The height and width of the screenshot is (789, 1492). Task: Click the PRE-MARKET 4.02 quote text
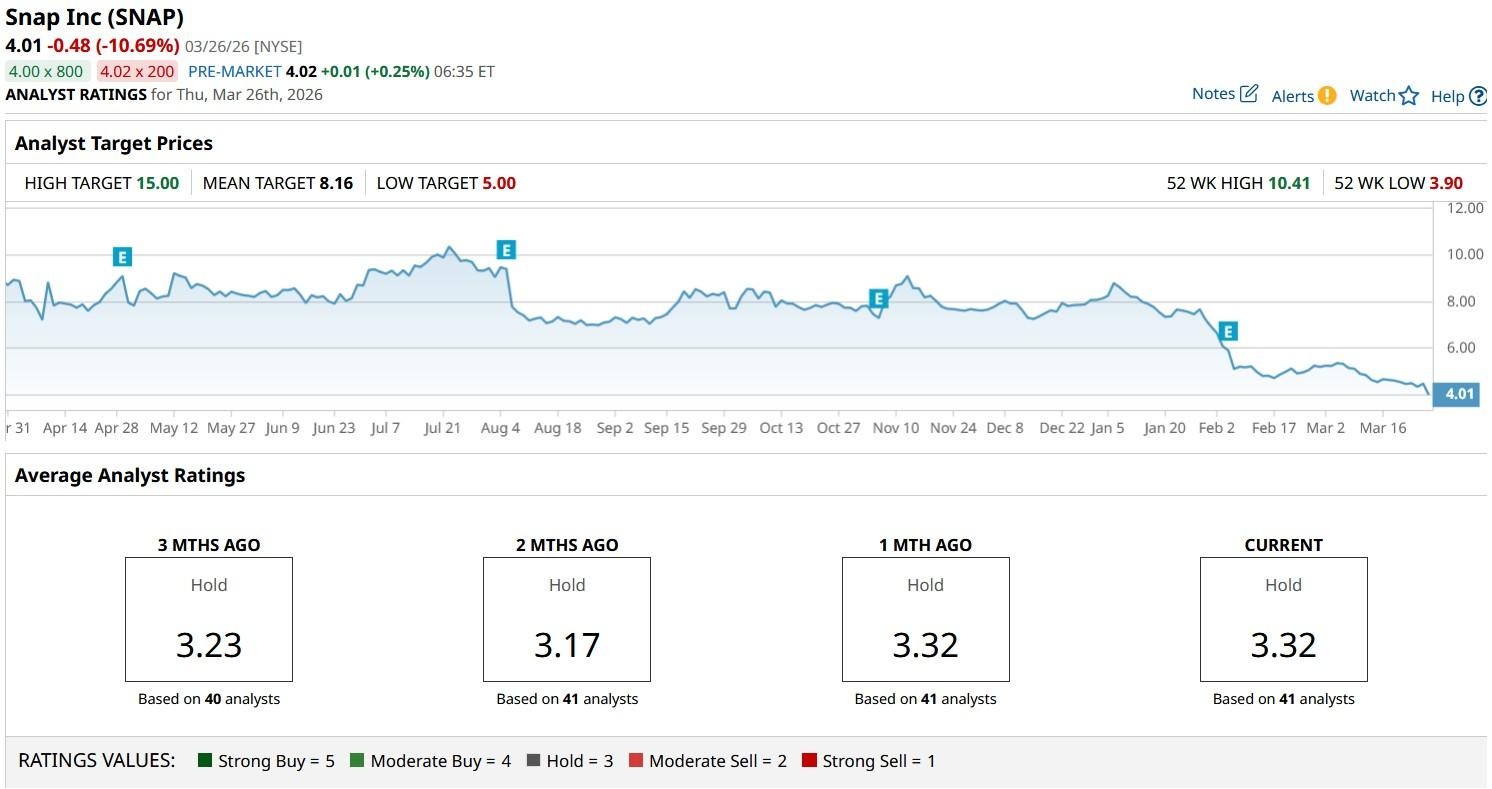[x=252, y=72]
